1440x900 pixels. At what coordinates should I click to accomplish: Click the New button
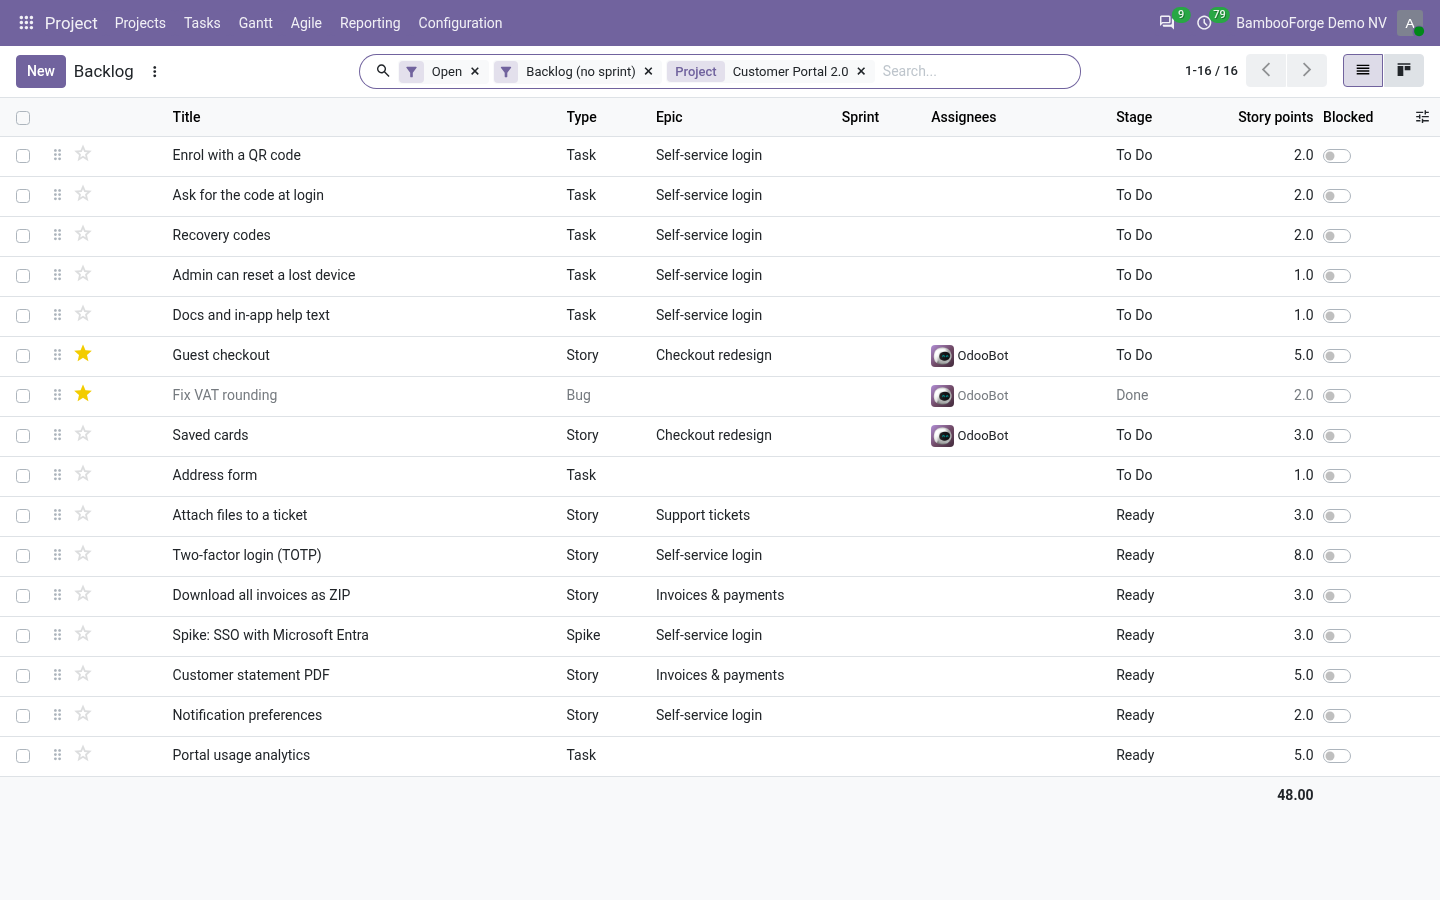click(x=41, y=71)
